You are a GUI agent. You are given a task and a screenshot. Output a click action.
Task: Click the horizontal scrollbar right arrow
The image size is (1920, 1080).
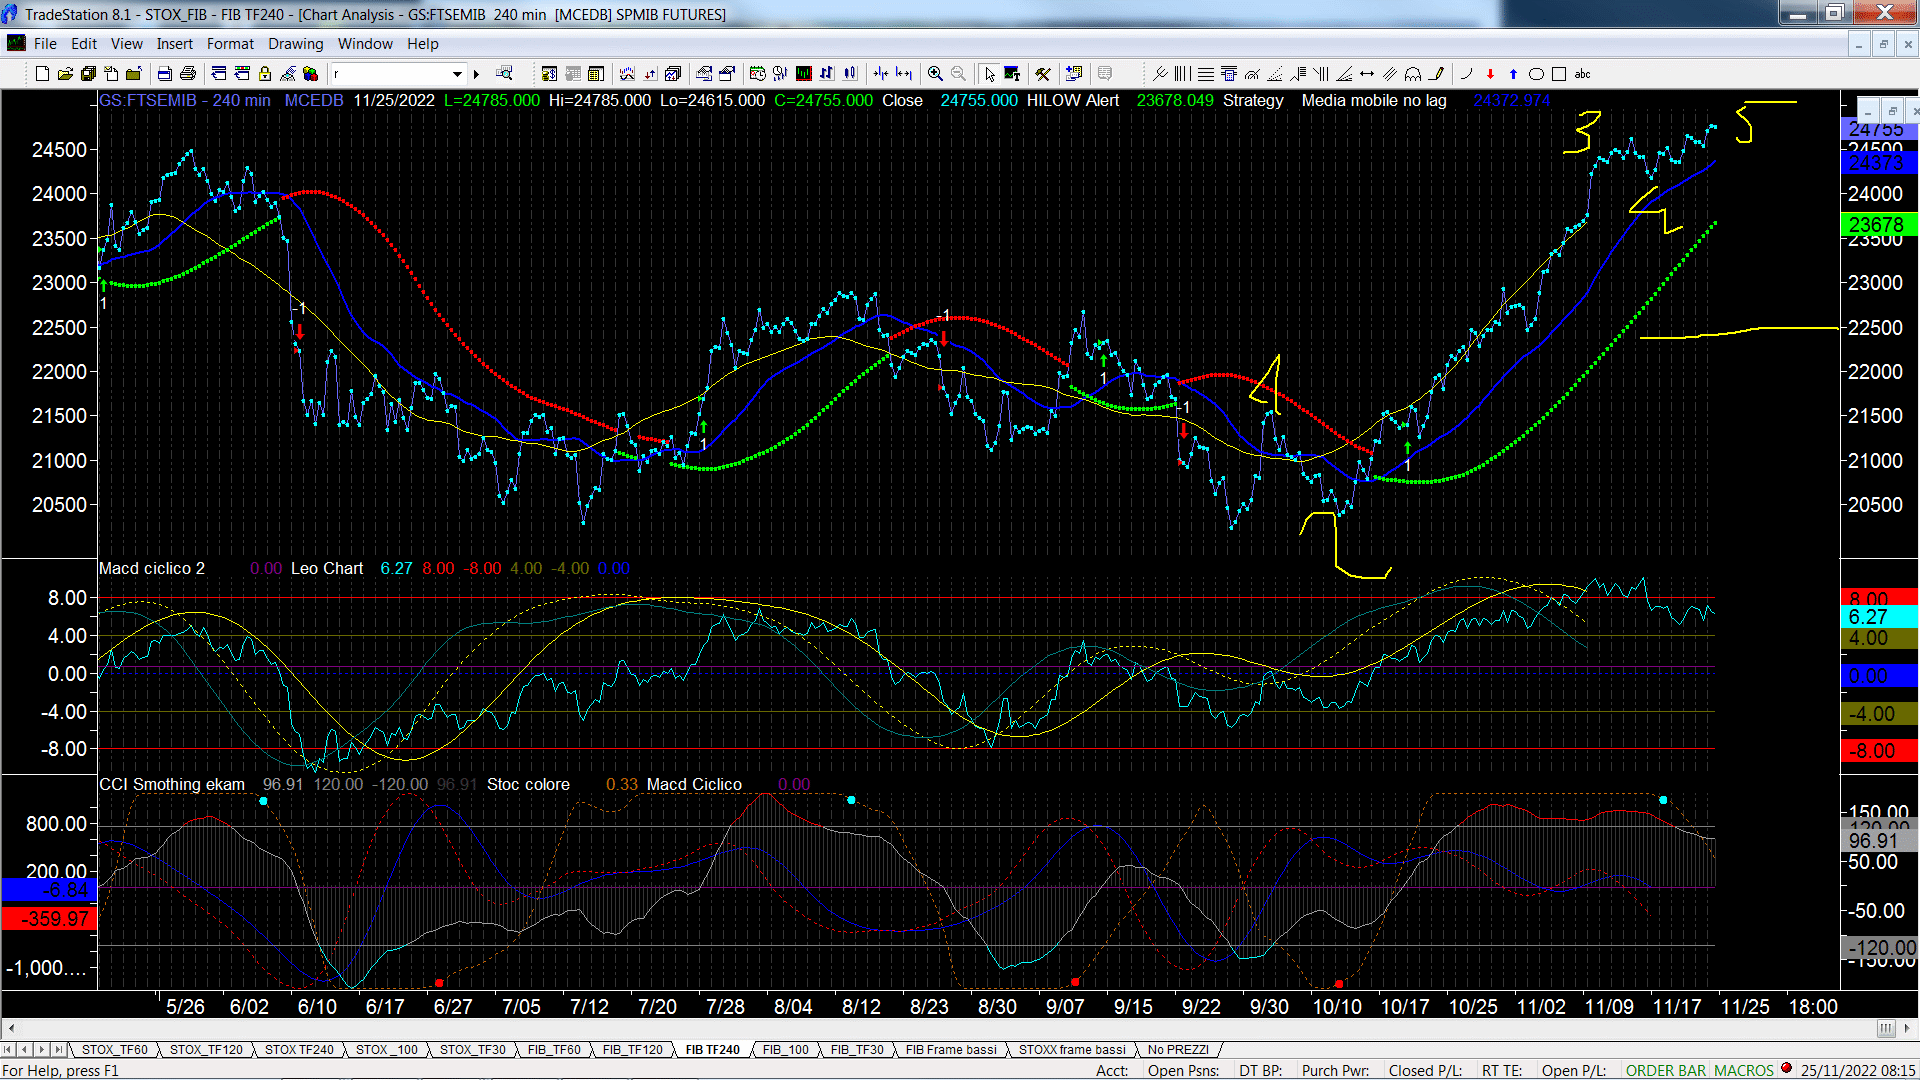(1907, 1028)
